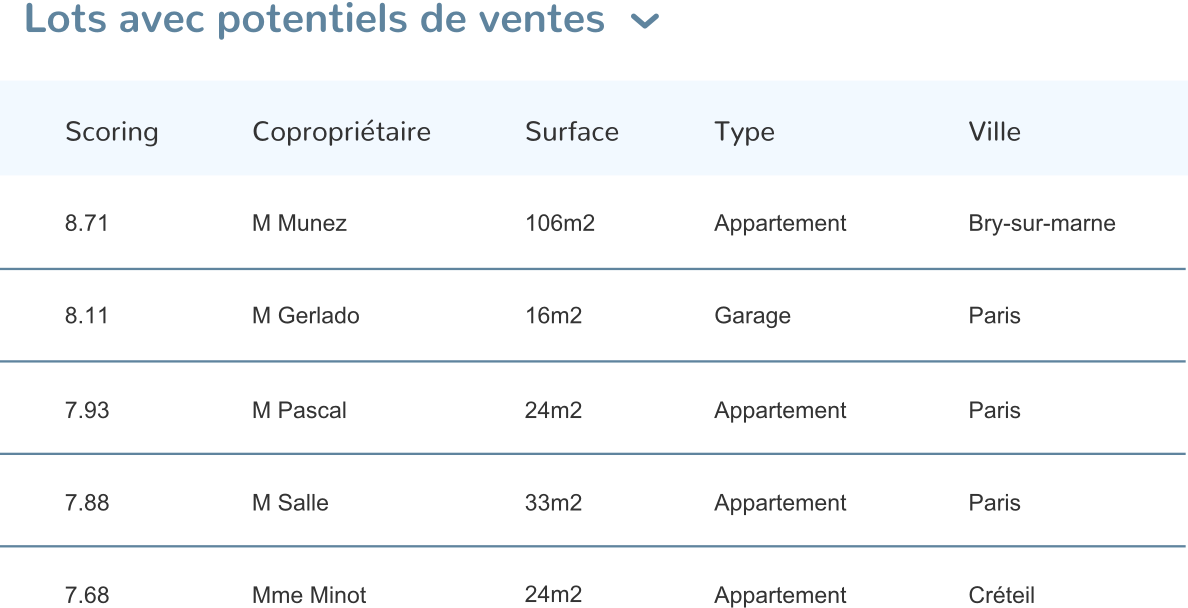1188x608 pixels.
Task: Click the 8.71 scoring value
Action: (x=86, y=223)
